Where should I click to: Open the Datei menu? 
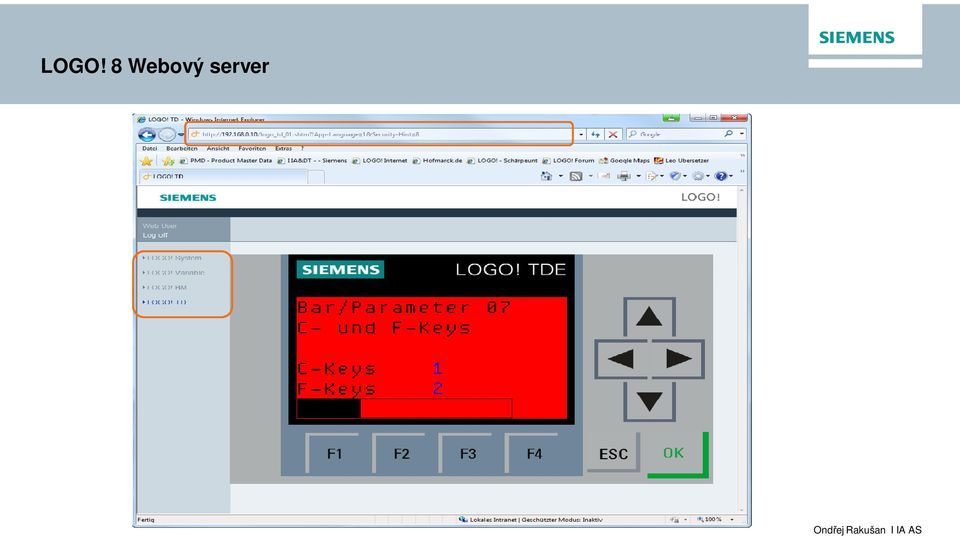tap(149, 148)
